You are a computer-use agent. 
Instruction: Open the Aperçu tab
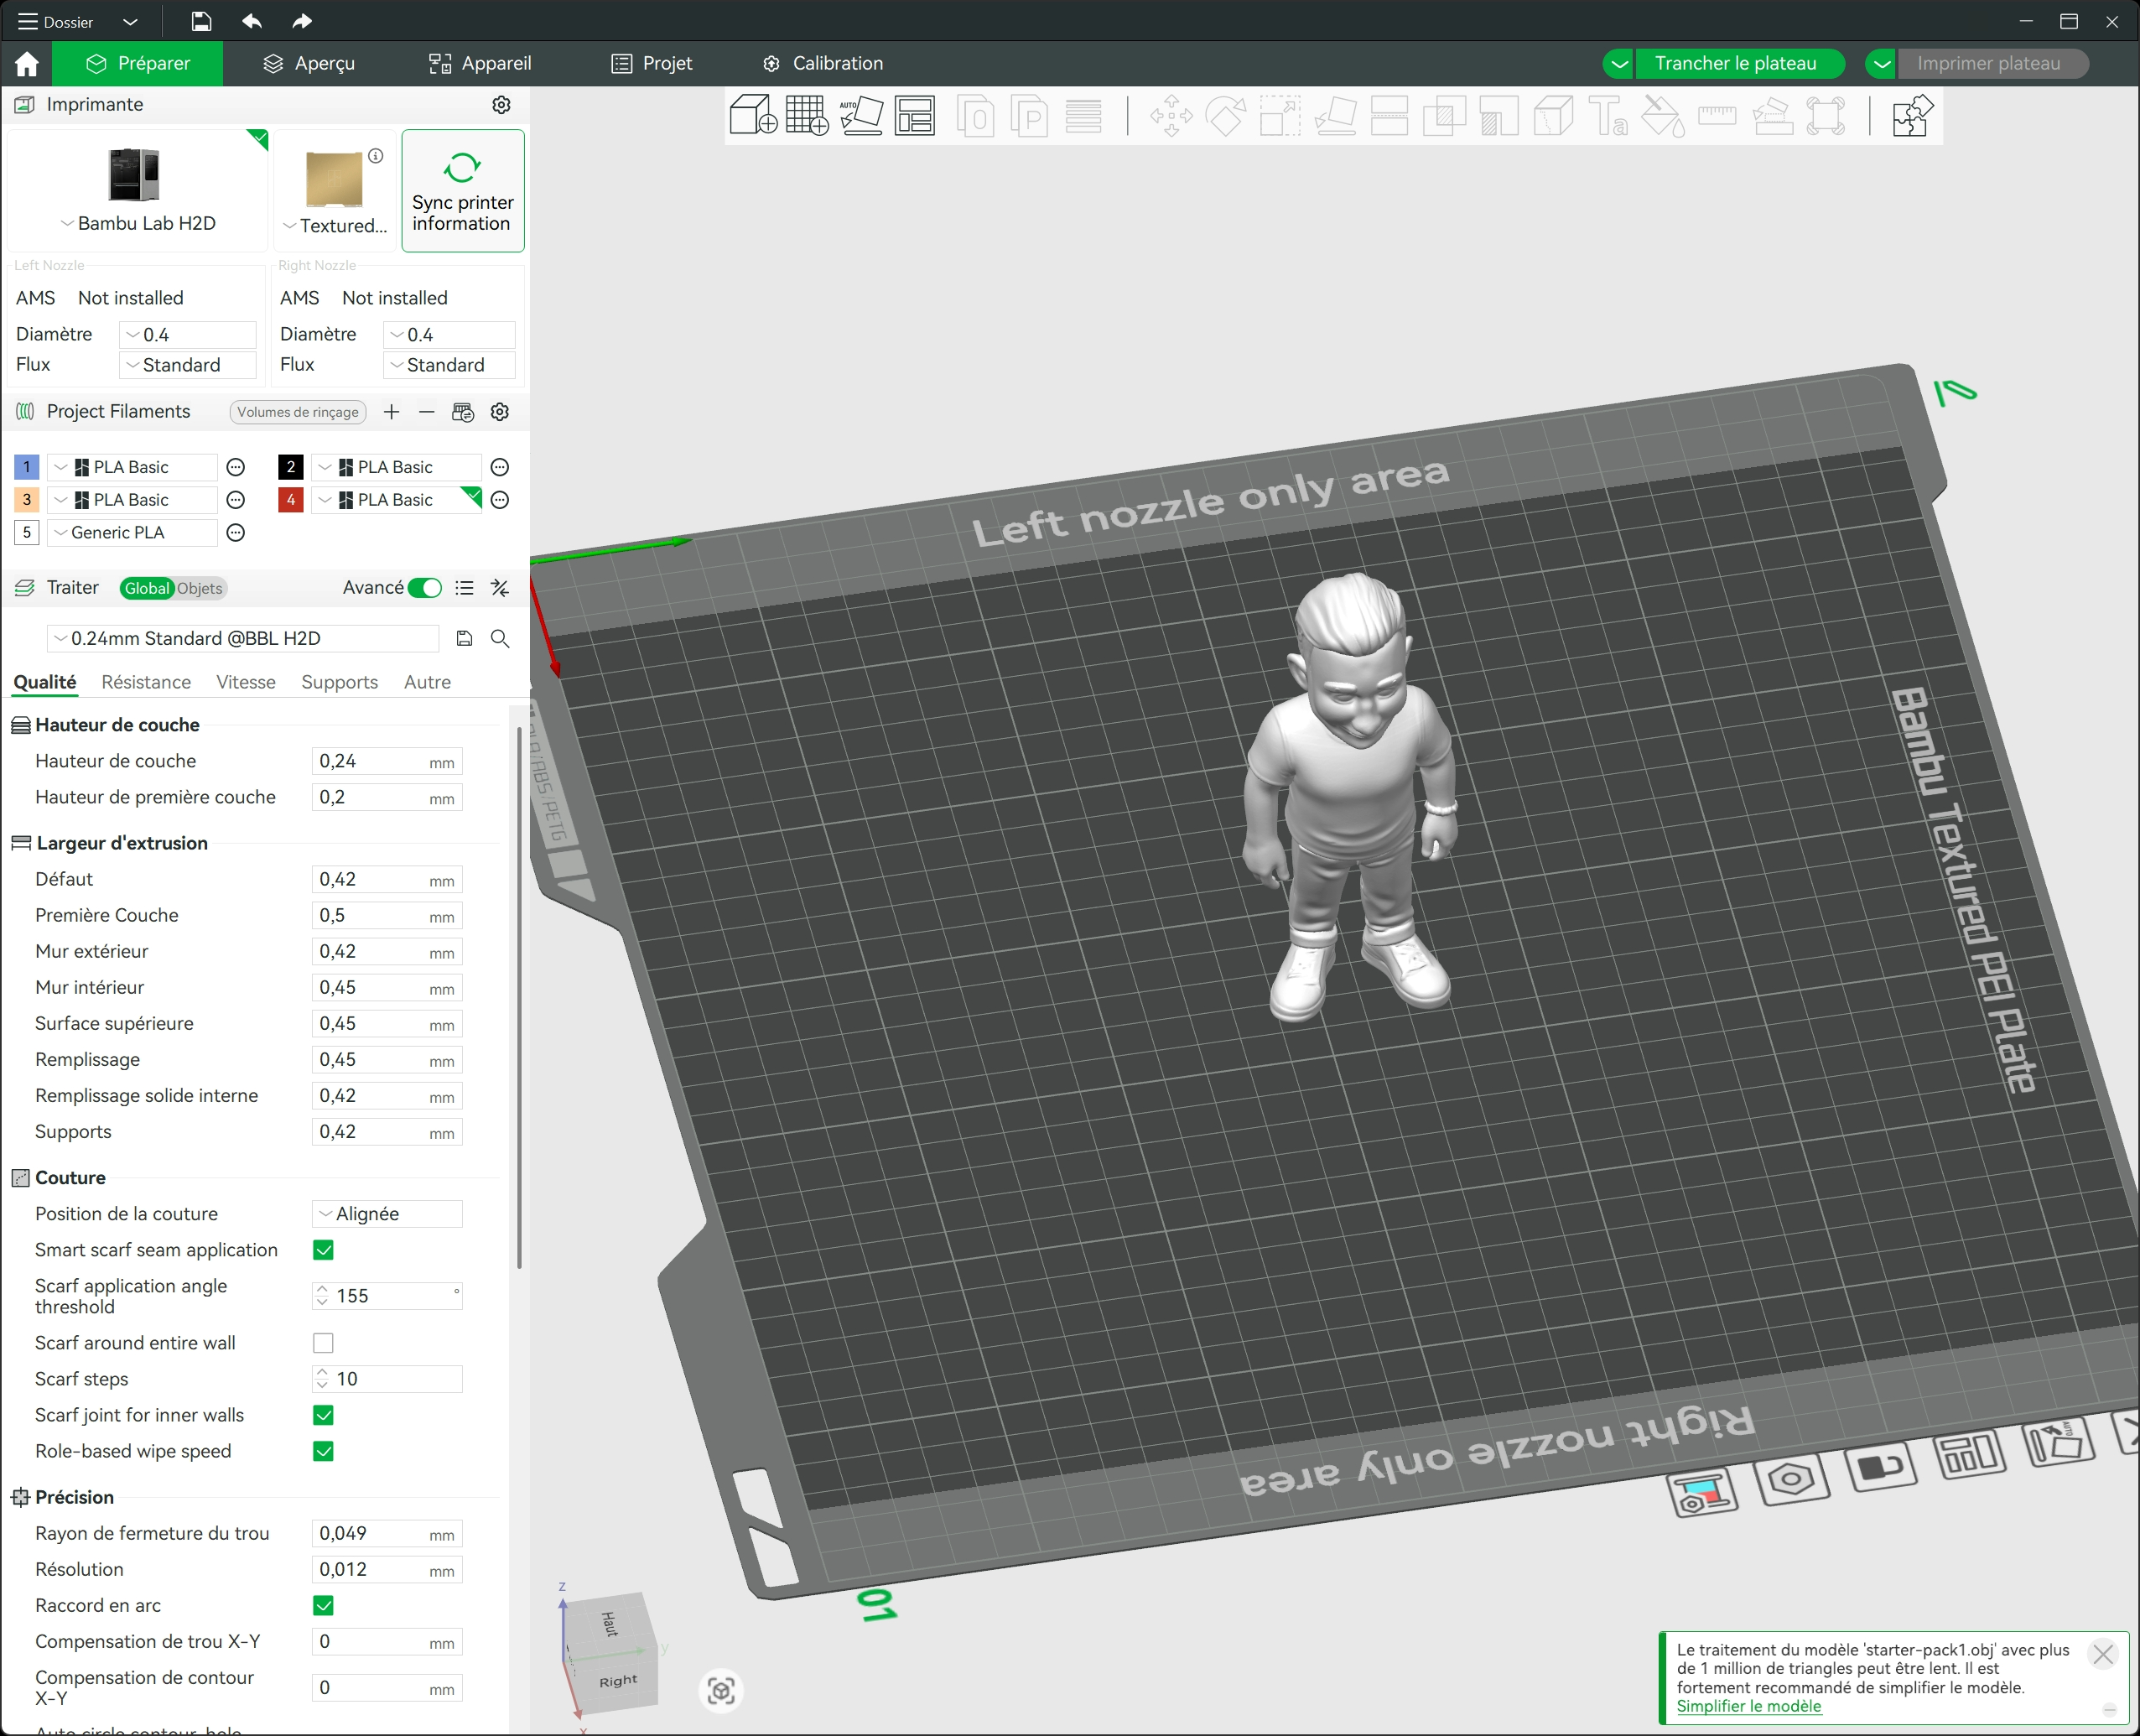coord(309,63)
